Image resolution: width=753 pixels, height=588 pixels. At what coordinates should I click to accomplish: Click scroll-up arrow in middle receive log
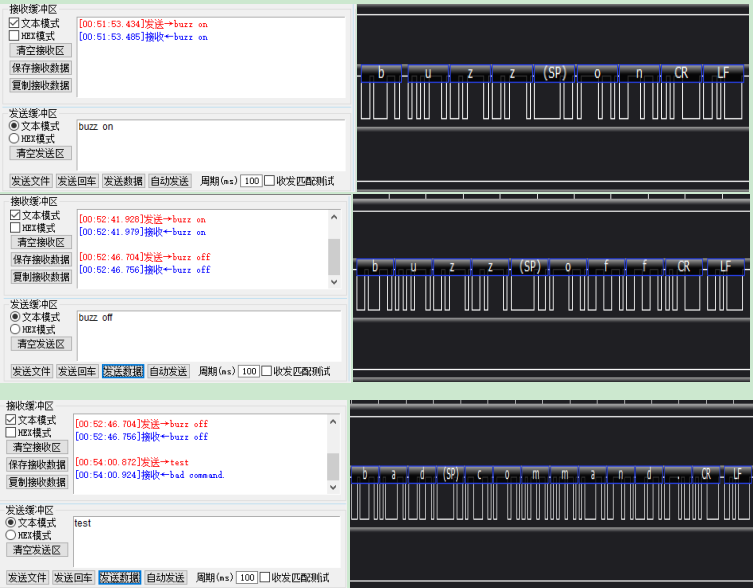tap(334, 216)
